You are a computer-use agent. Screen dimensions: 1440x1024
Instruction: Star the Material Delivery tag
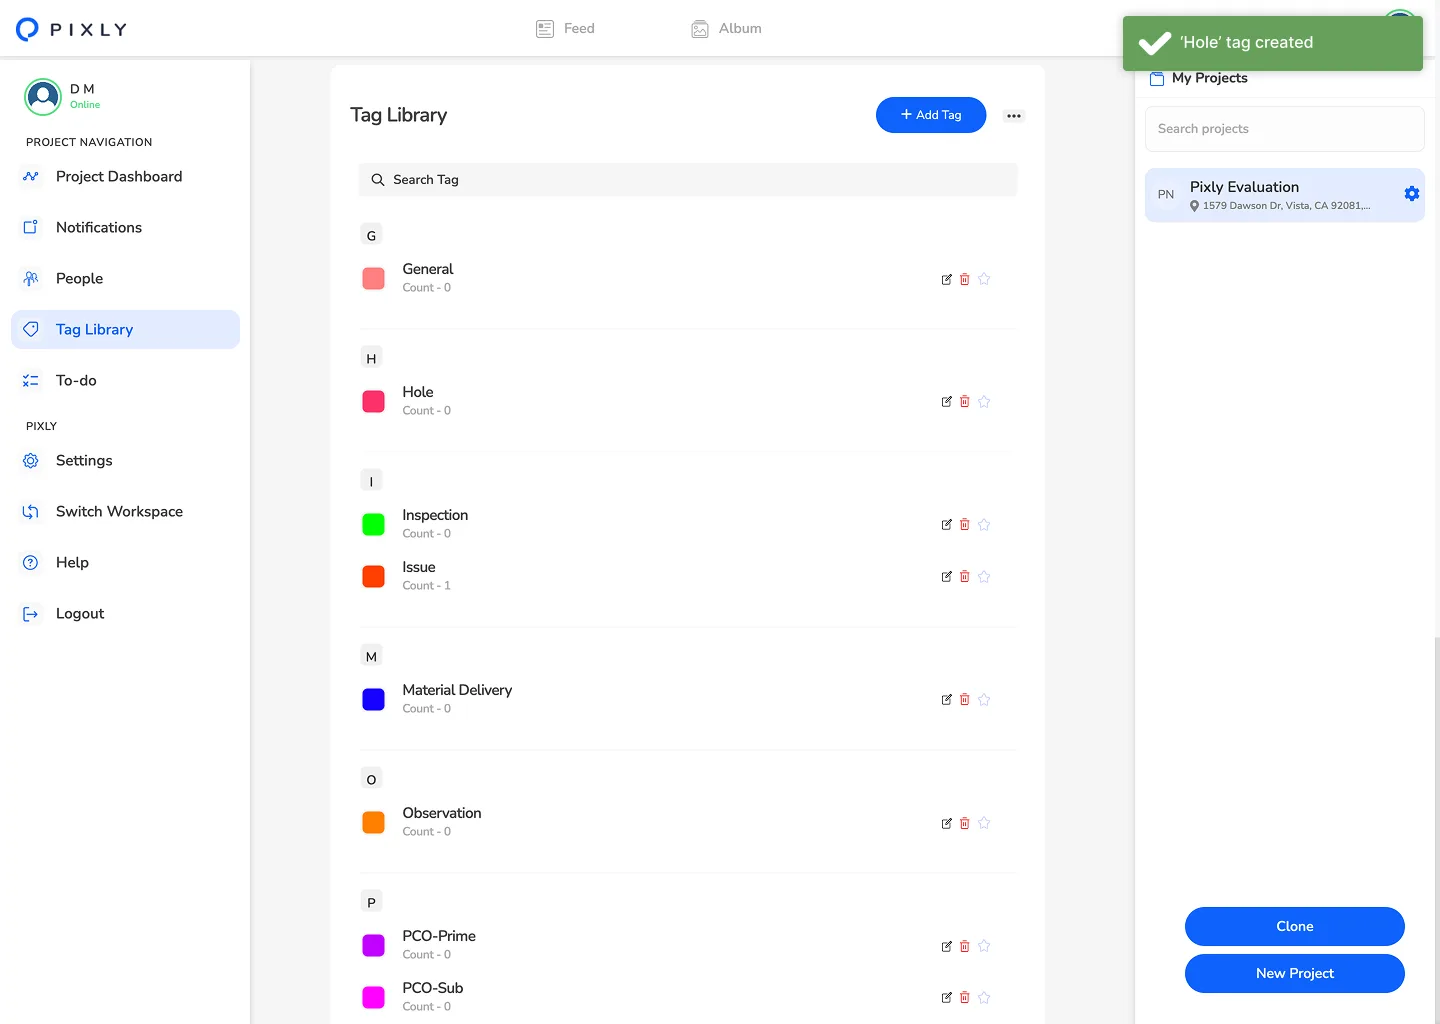click(984, 700)
